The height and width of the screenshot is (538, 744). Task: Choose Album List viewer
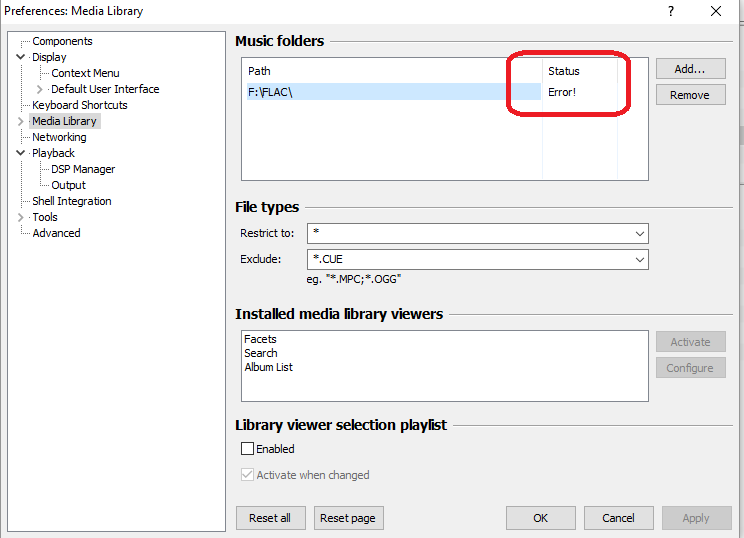268,367
